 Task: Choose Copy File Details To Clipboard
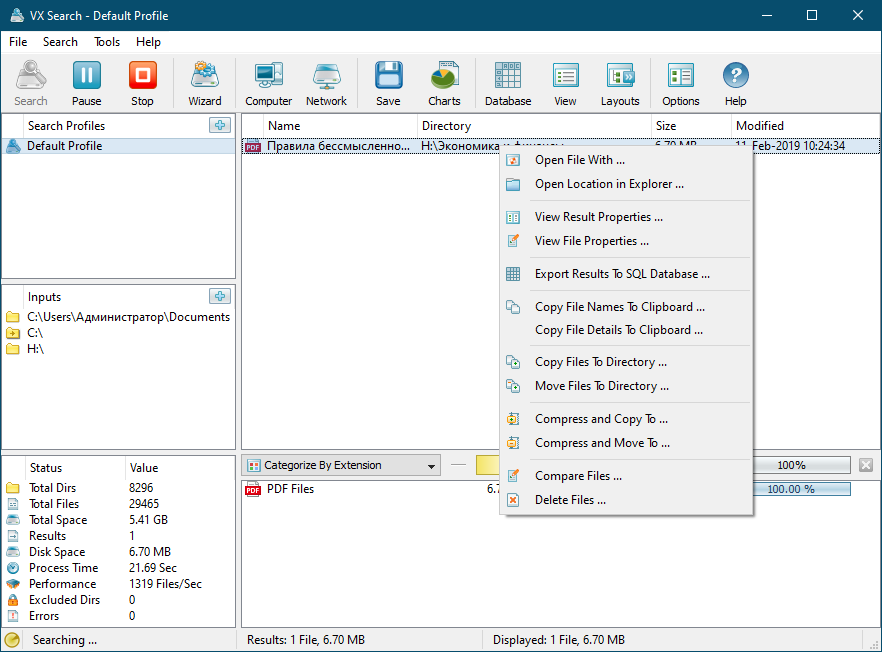[x=626, y=330]
